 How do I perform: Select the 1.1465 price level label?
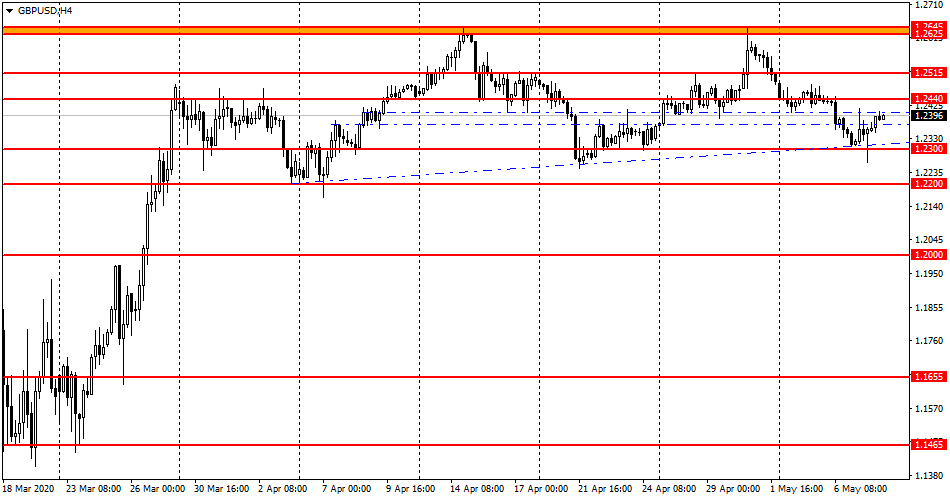click(929, 444)
